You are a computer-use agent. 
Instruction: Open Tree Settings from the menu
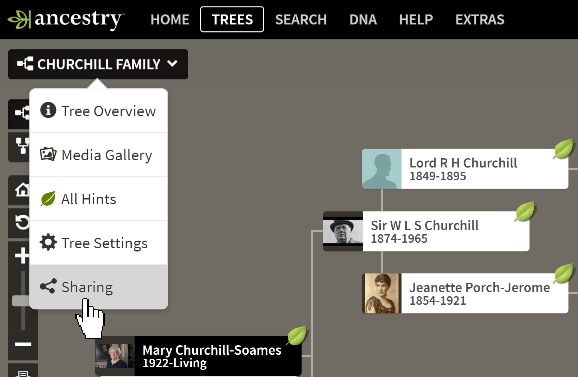[98, 243]
